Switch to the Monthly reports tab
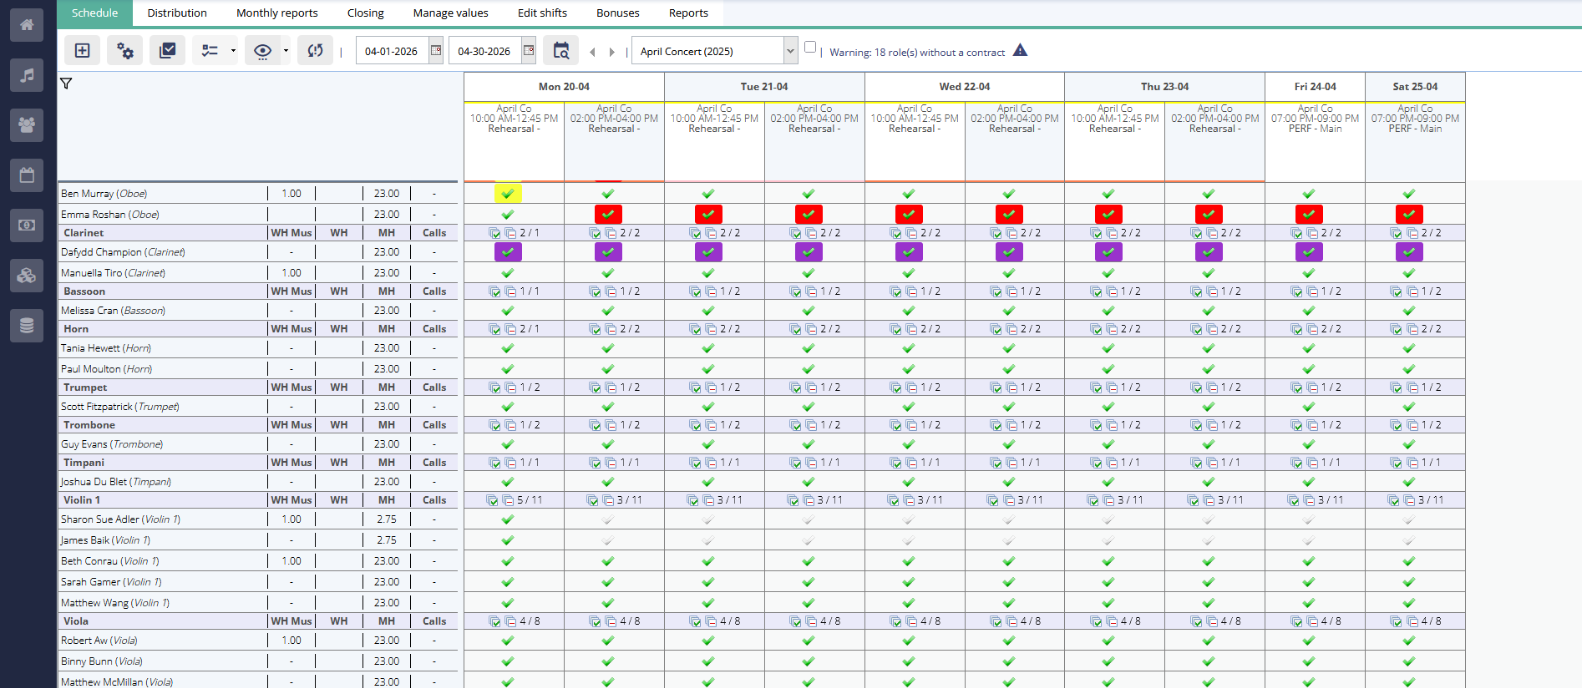This screenshot has height=688, width=1582. point(276,13)
